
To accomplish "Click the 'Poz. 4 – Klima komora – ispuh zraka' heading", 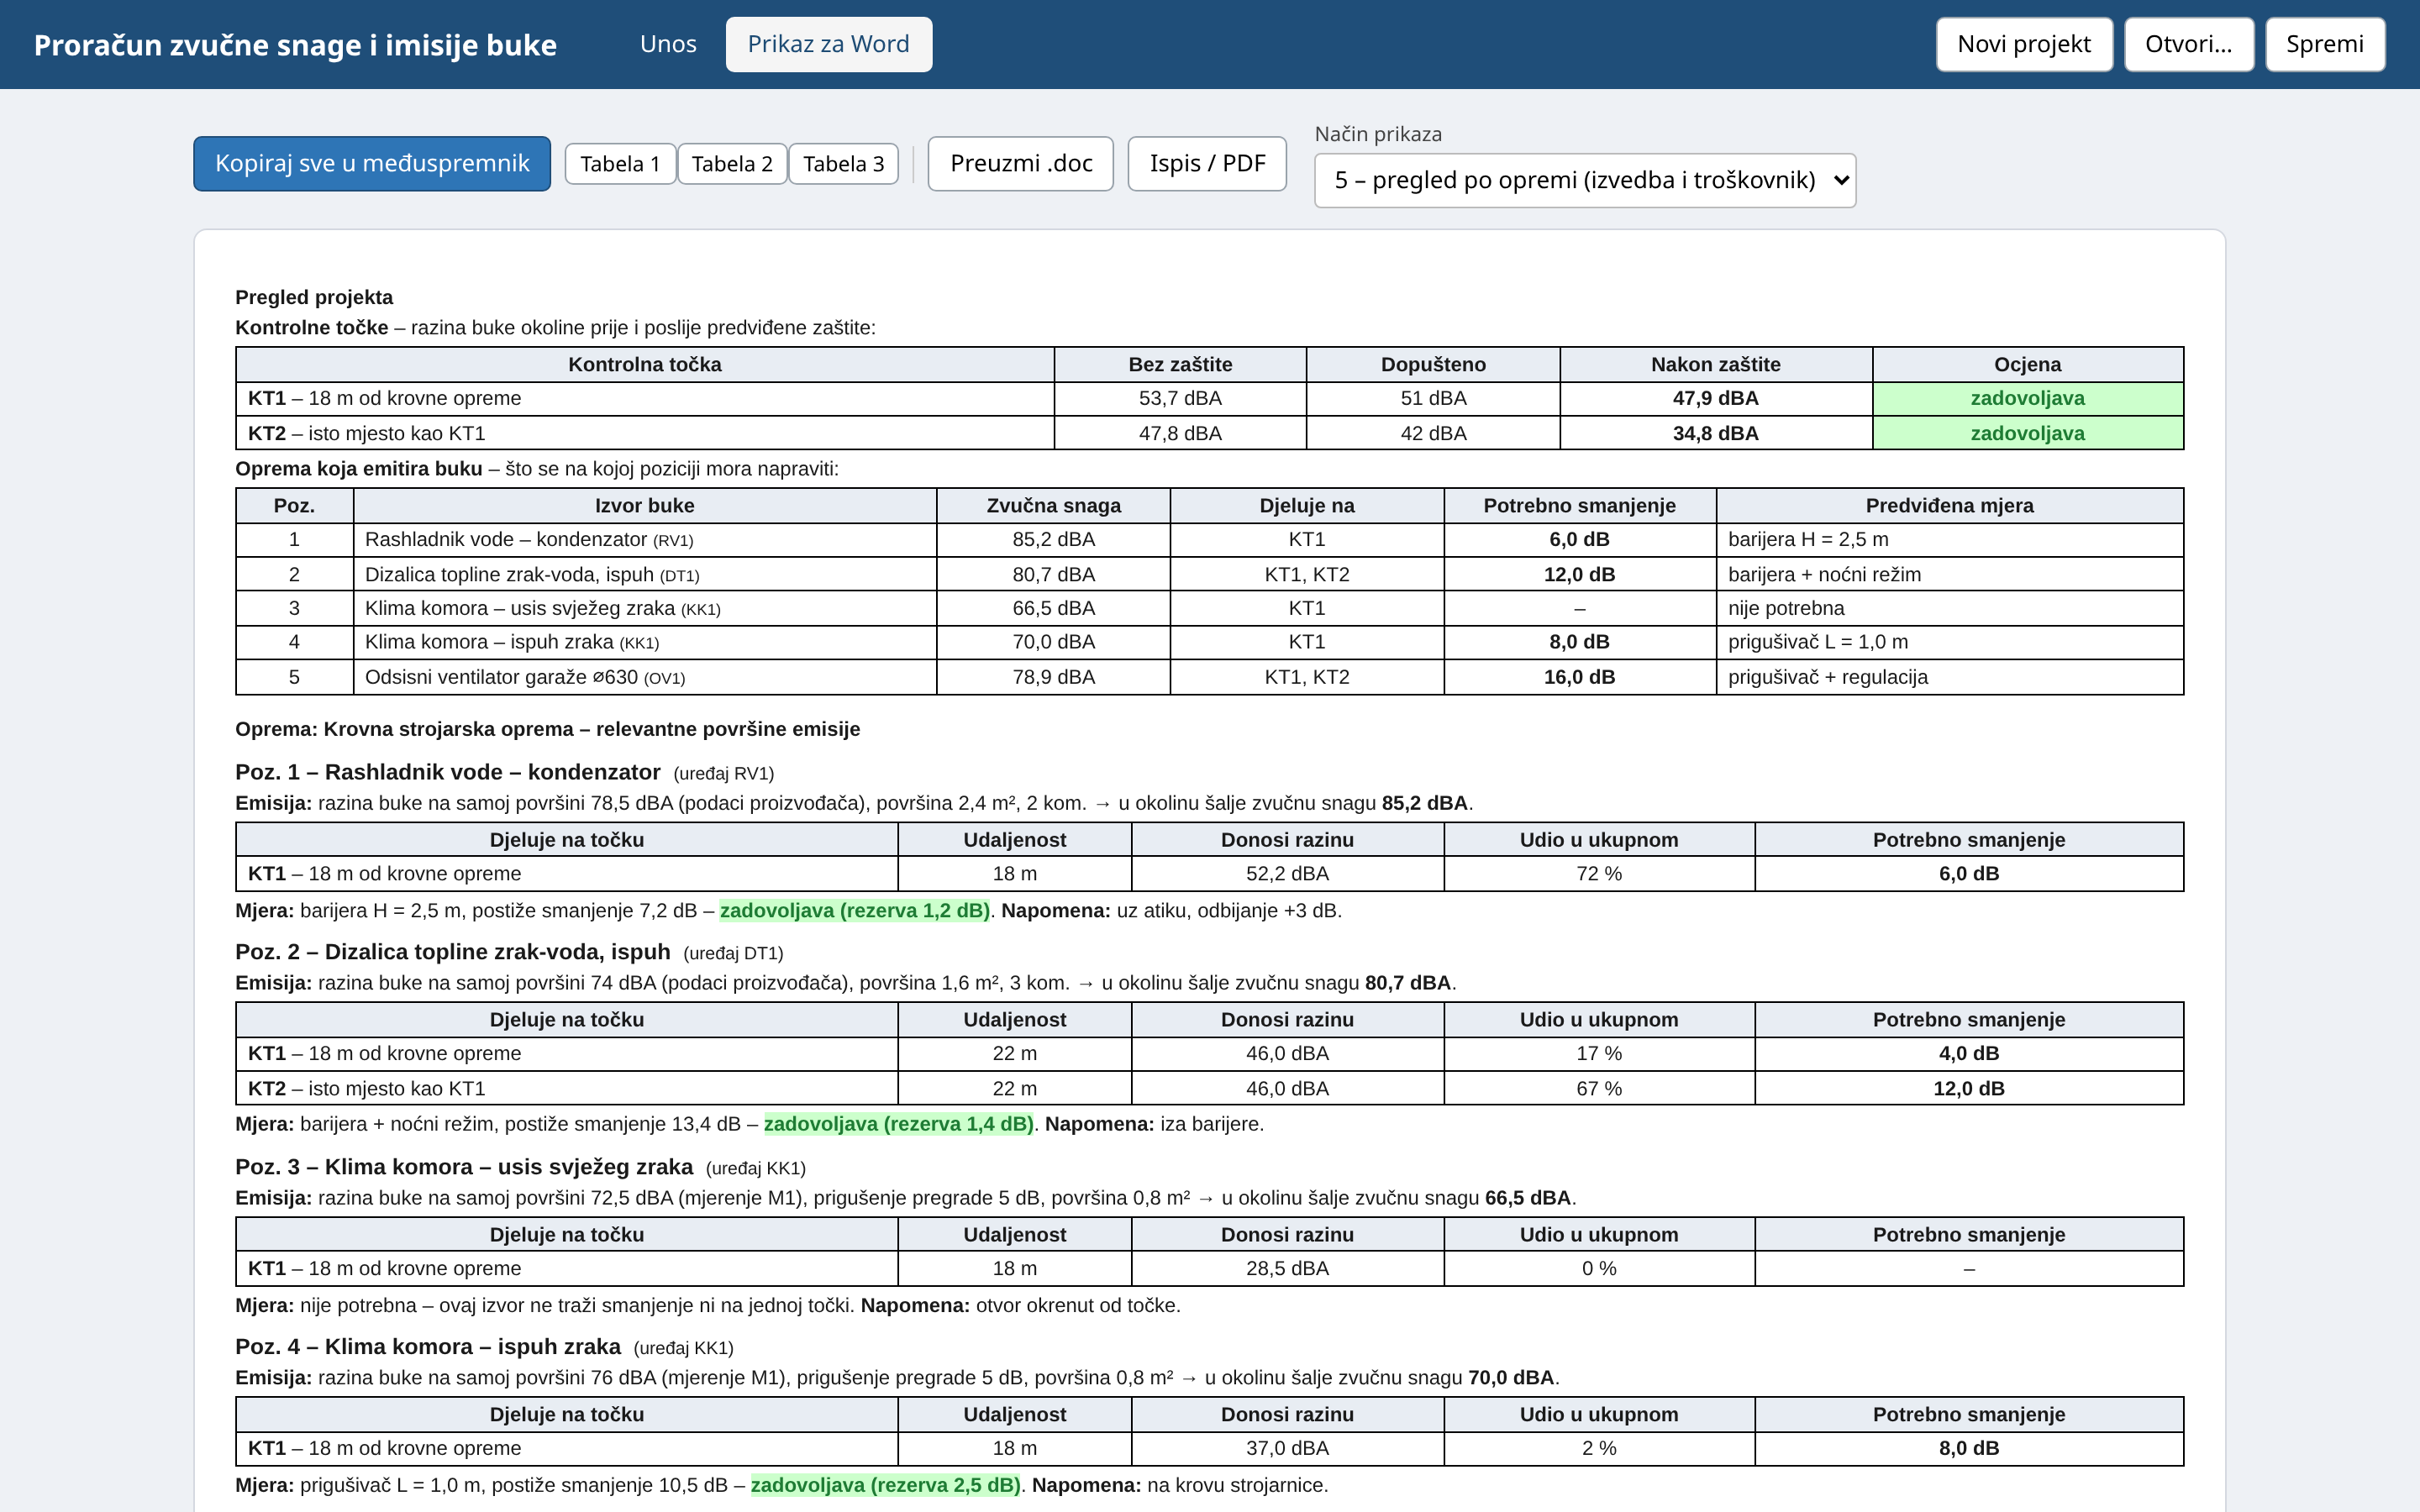I will click(x=428, y=1347).
